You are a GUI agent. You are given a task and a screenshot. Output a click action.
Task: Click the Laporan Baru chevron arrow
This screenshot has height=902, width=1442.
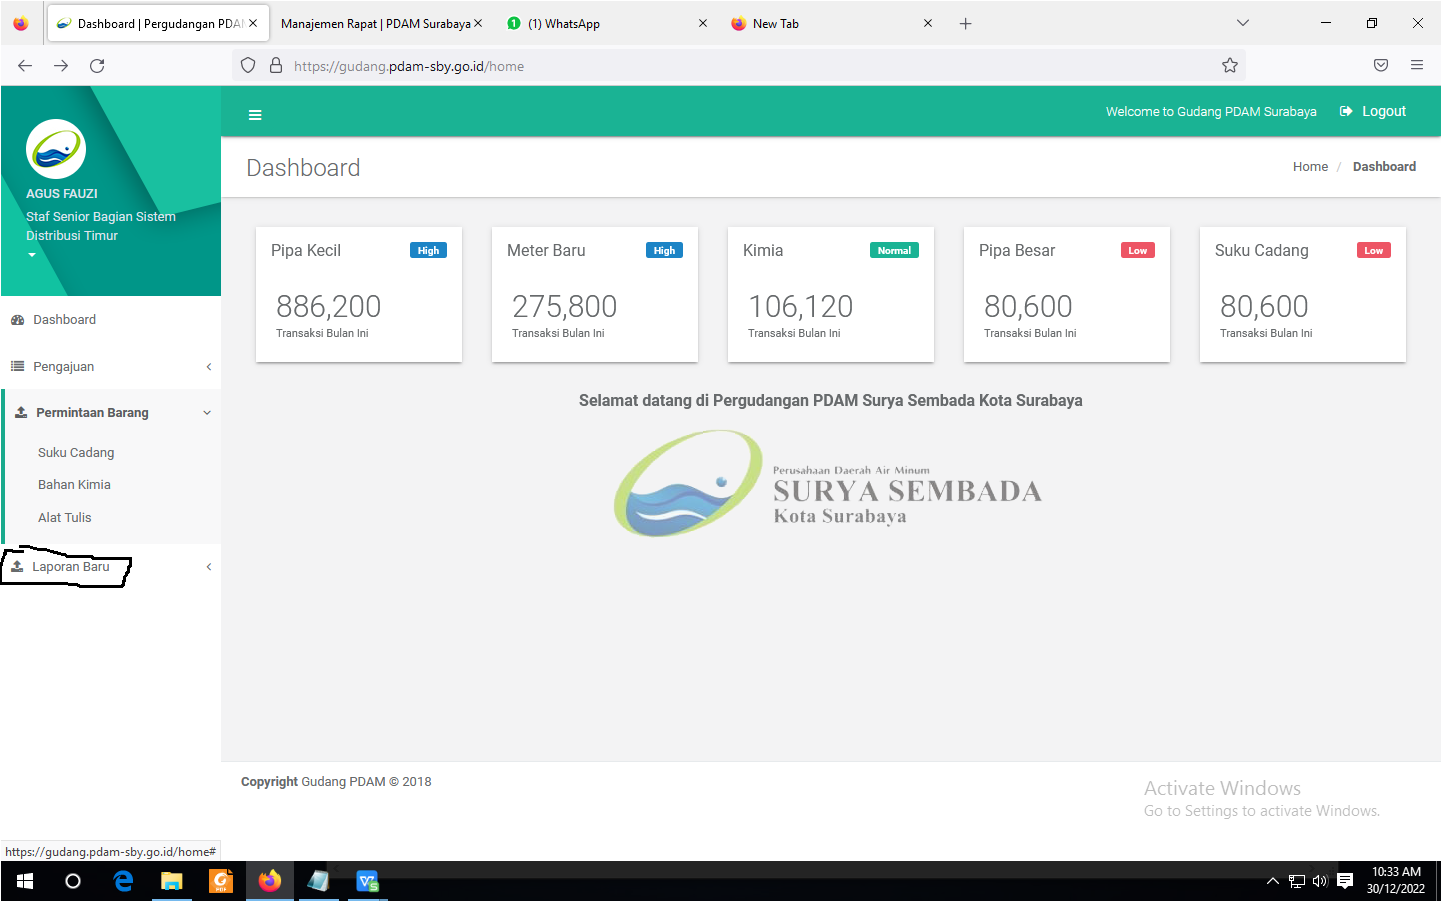[209, 567]
